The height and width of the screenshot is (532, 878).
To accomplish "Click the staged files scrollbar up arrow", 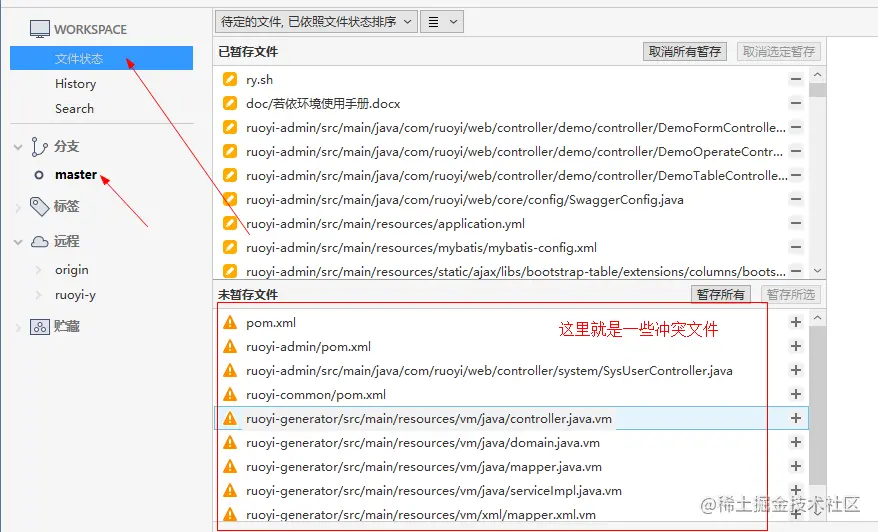I will tap(818, 74).
